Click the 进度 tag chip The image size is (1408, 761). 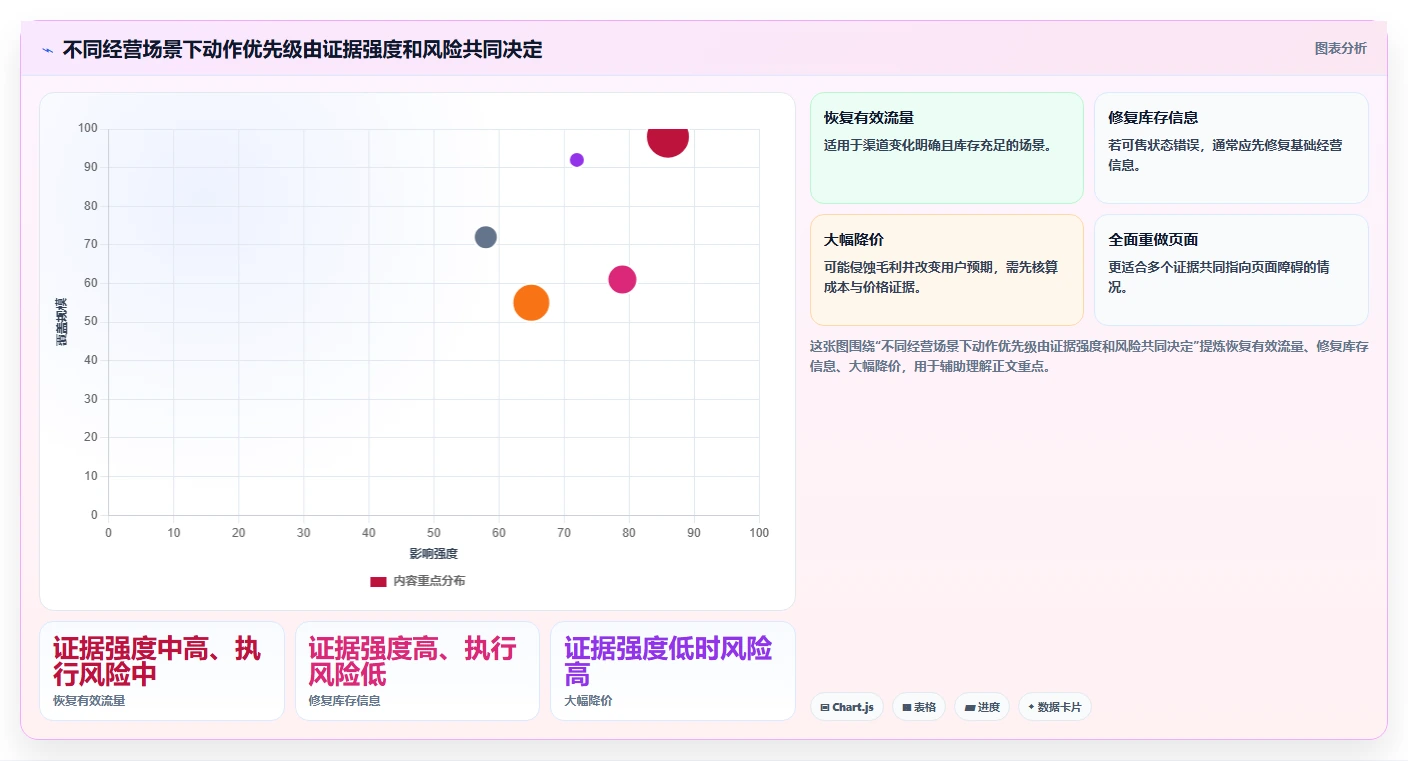[982, 707]
